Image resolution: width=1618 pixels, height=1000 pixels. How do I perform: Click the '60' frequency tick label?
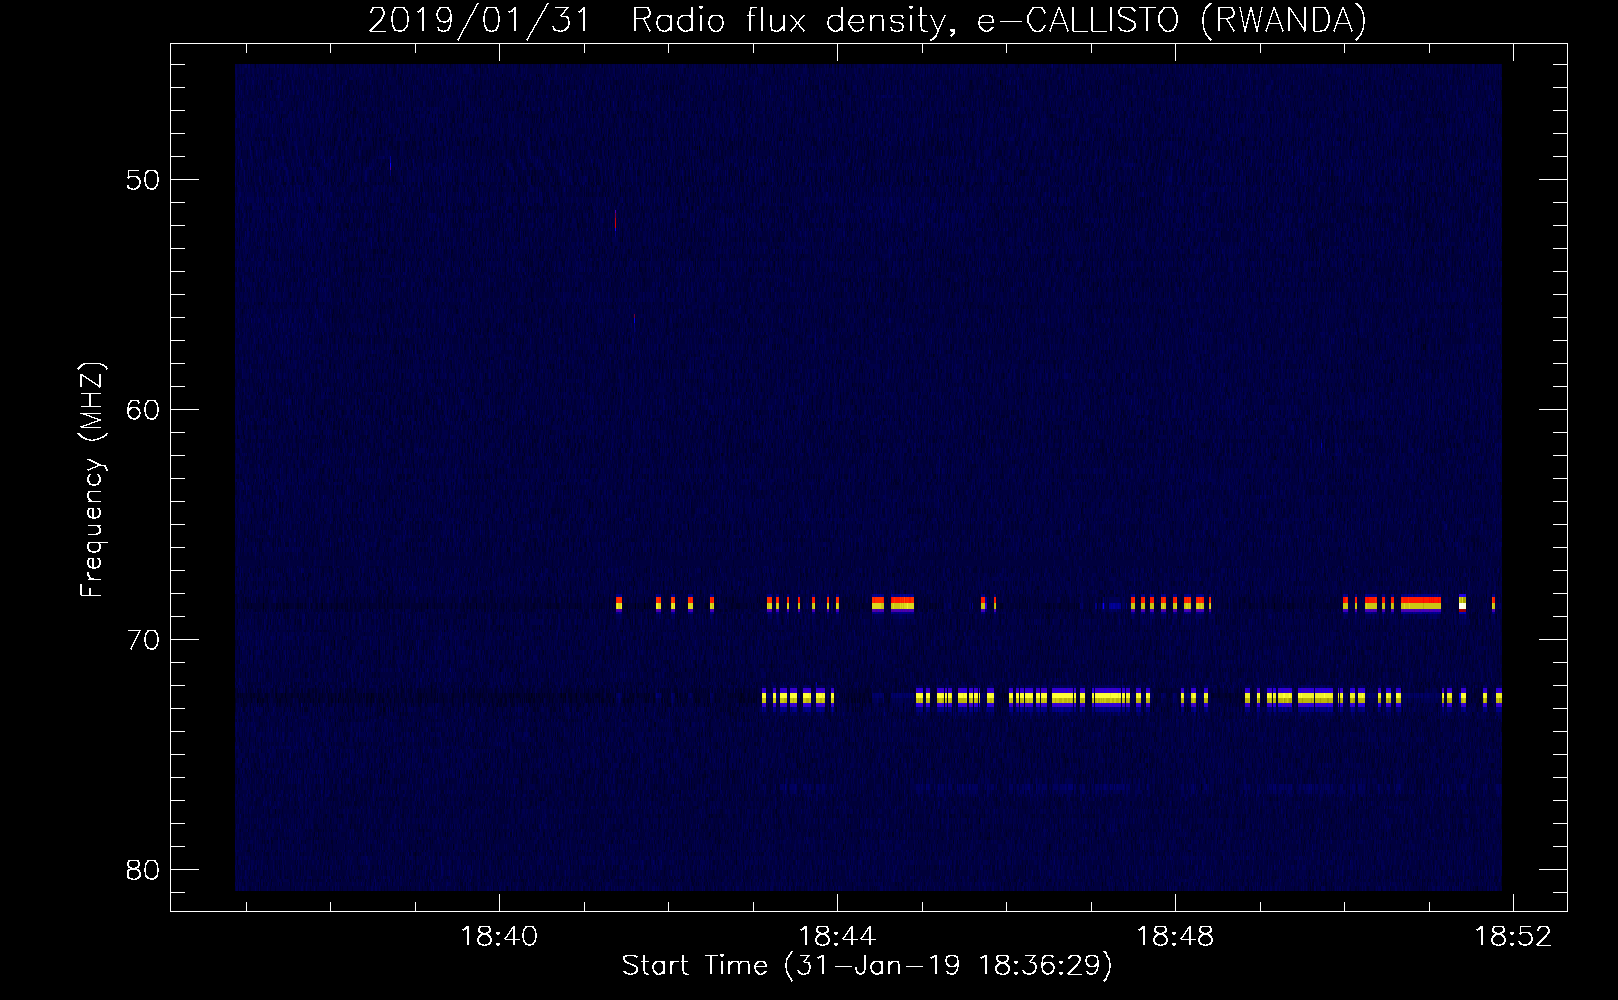[x=143, y=410]
